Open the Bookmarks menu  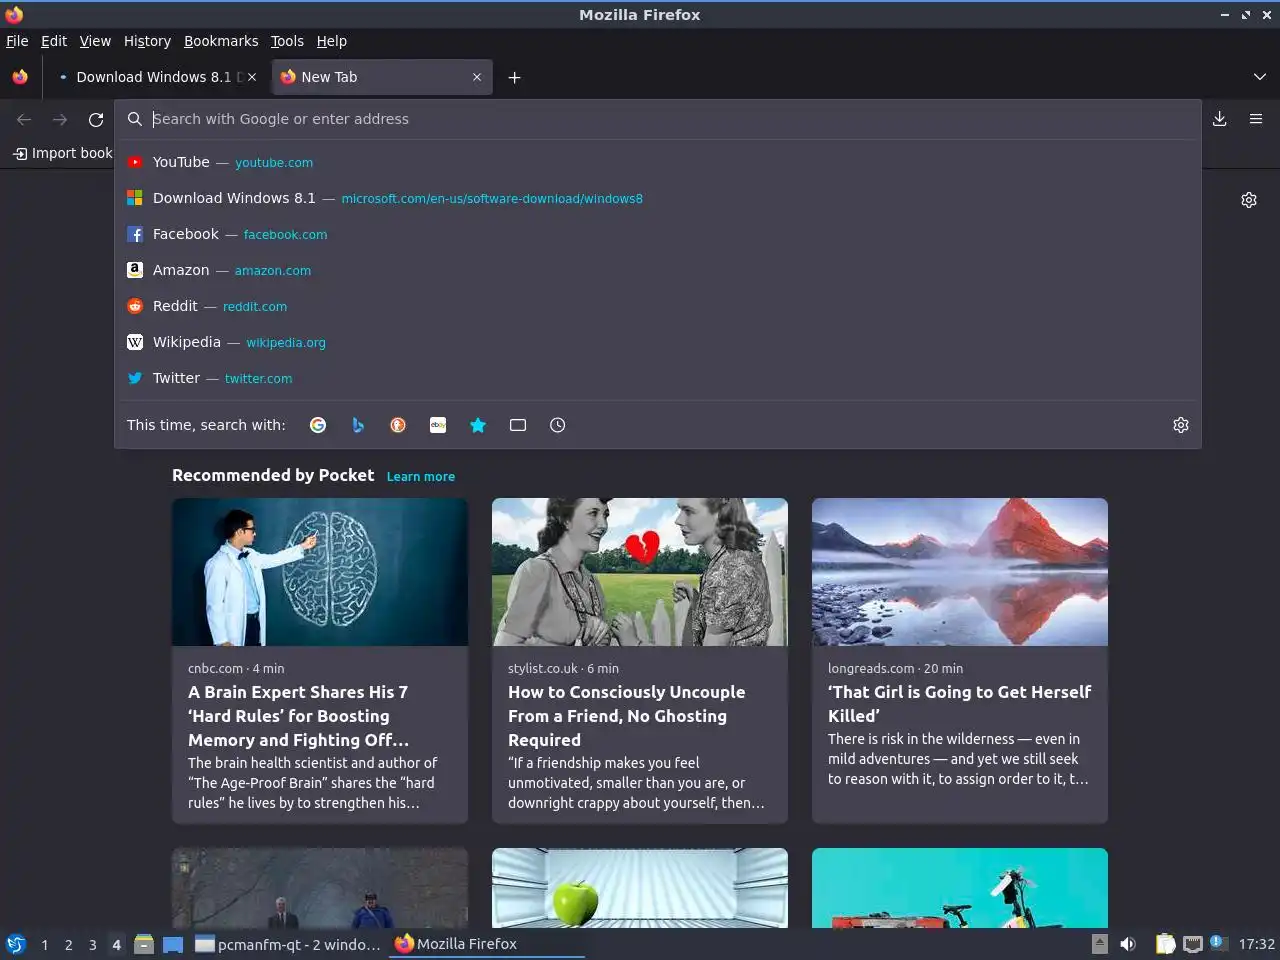pos(221,41)
